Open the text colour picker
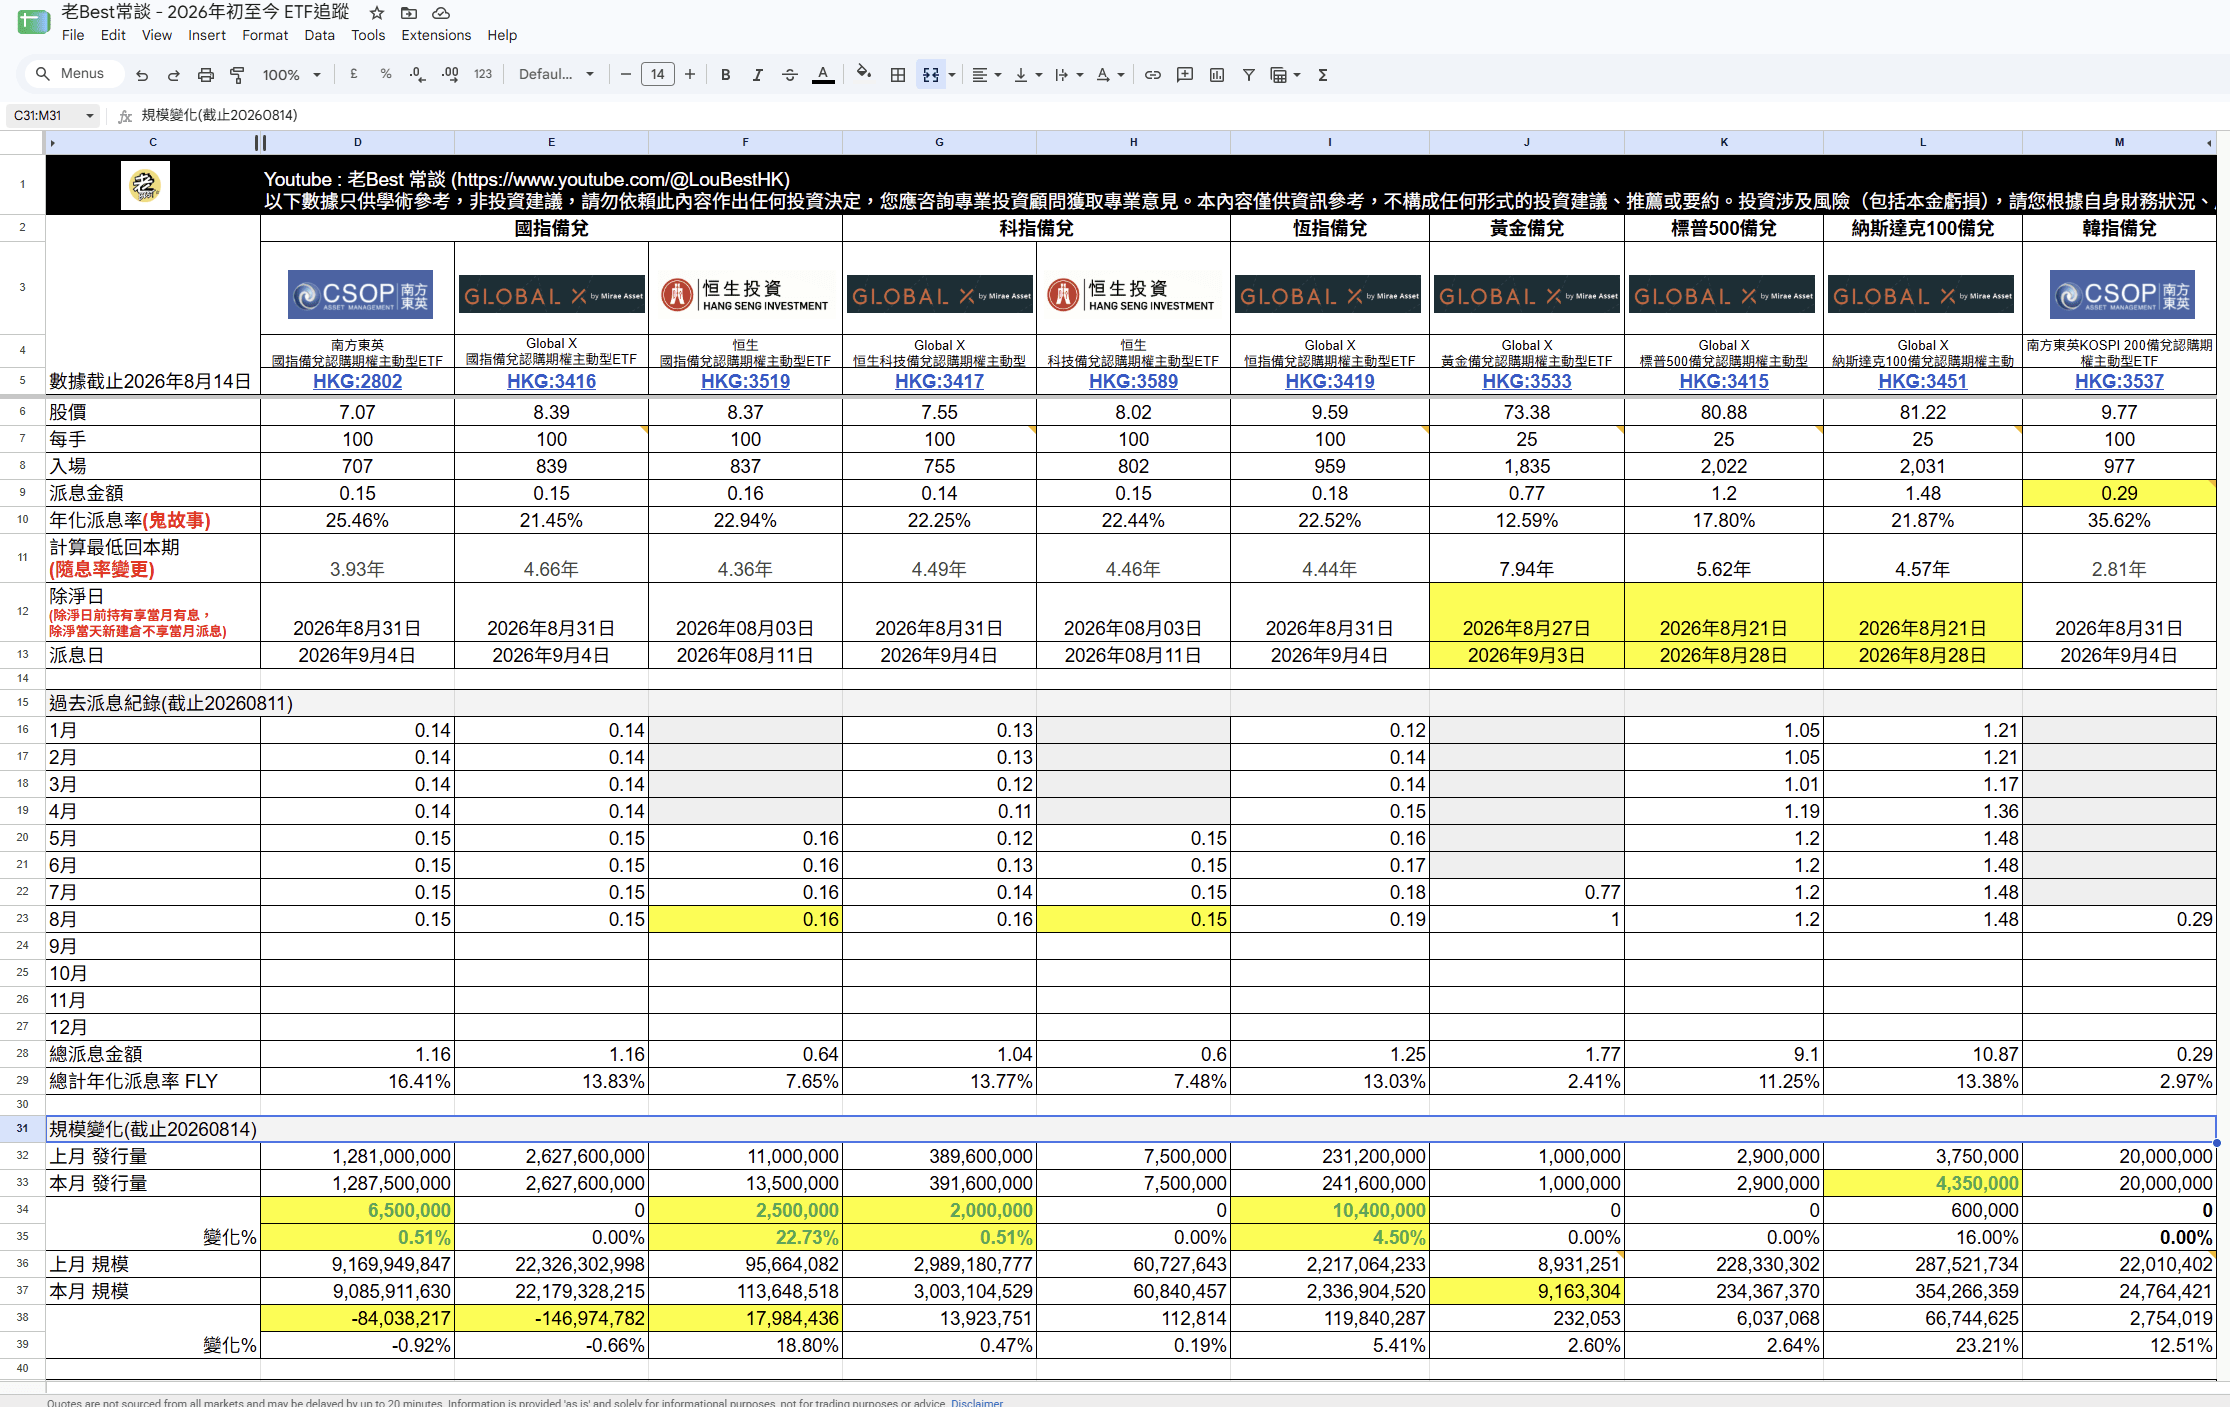Viewport: 2230px width, 1407px height. [823, 75]
